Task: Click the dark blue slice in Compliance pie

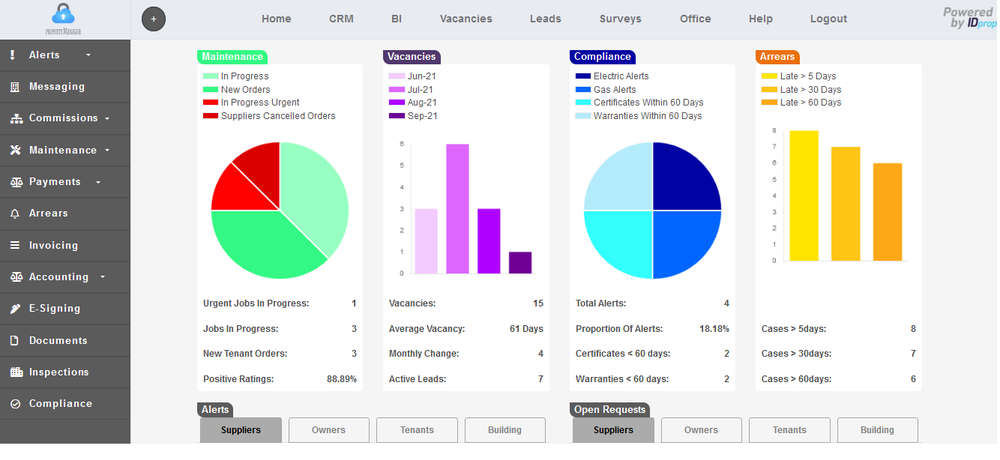Action: coord(686,177)
